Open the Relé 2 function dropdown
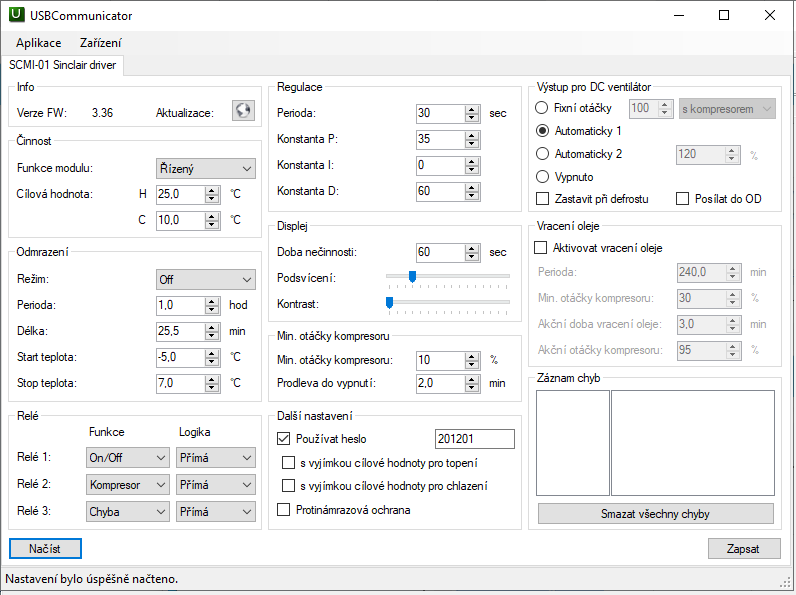Image resolution: width=796 pixels, height=595 pixels. [x=128, y=484]
